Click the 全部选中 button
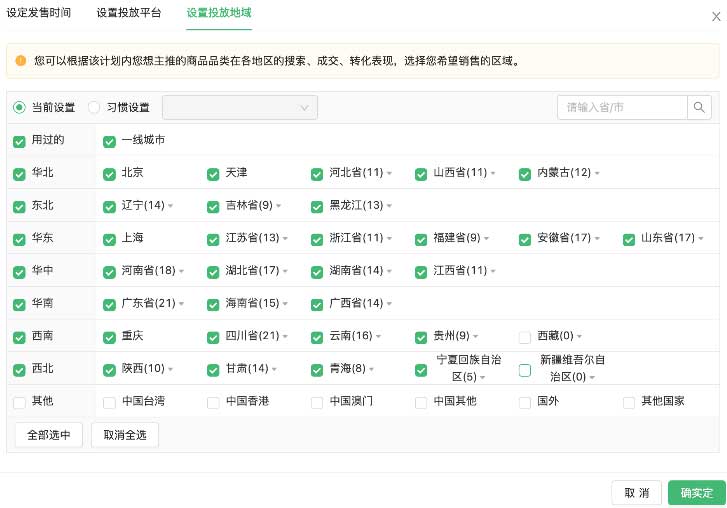Screen dimensions: 727x508 pyautogui.click(x=49, y=435)
